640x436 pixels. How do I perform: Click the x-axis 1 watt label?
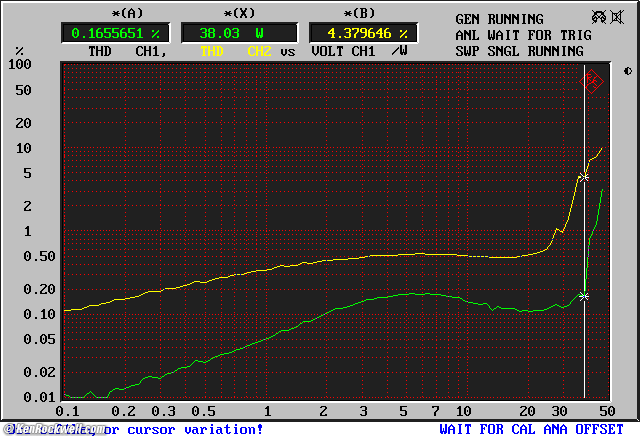point(267,411)
